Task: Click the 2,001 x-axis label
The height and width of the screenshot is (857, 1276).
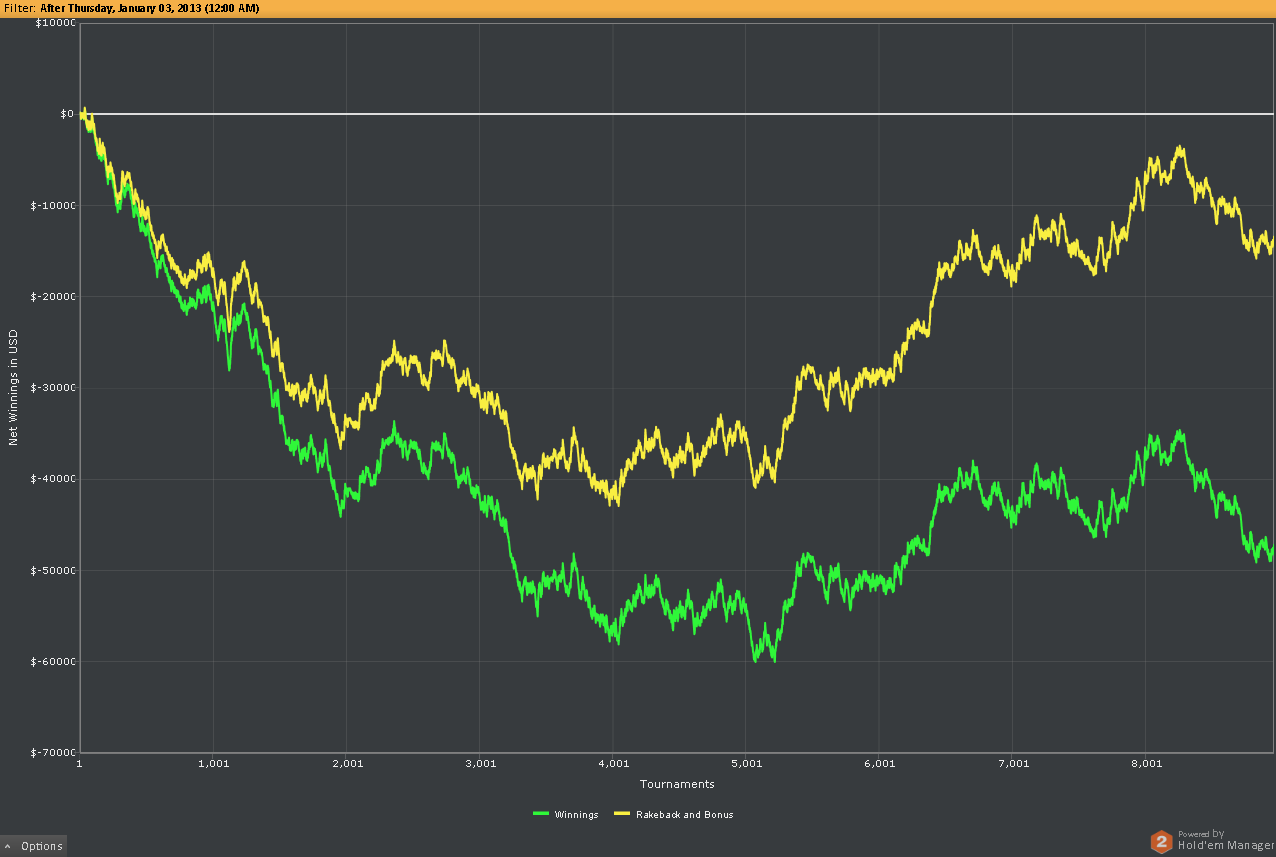Action: pos(347,763)
